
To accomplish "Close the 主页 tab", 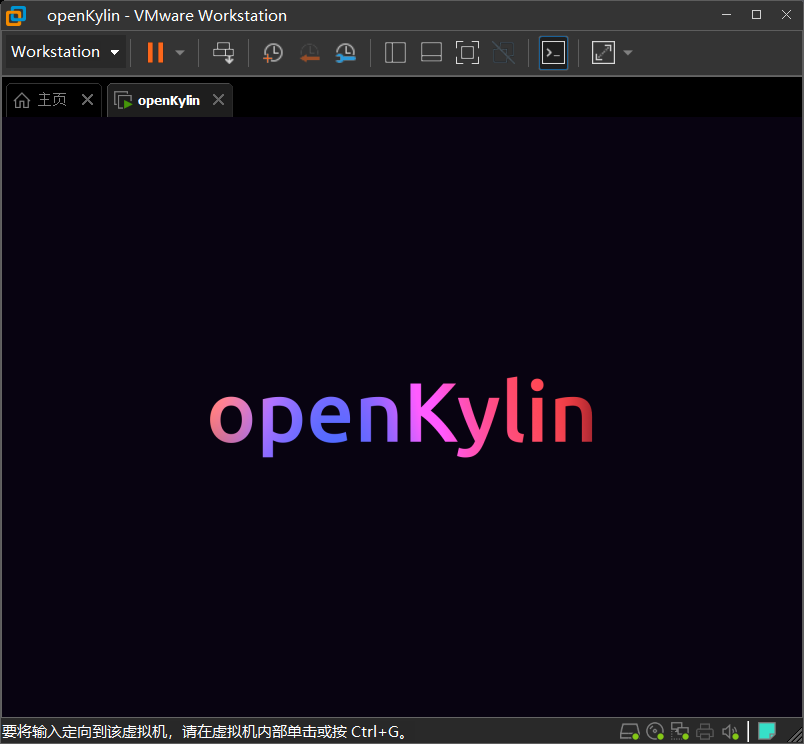I will tap(88, 99).
